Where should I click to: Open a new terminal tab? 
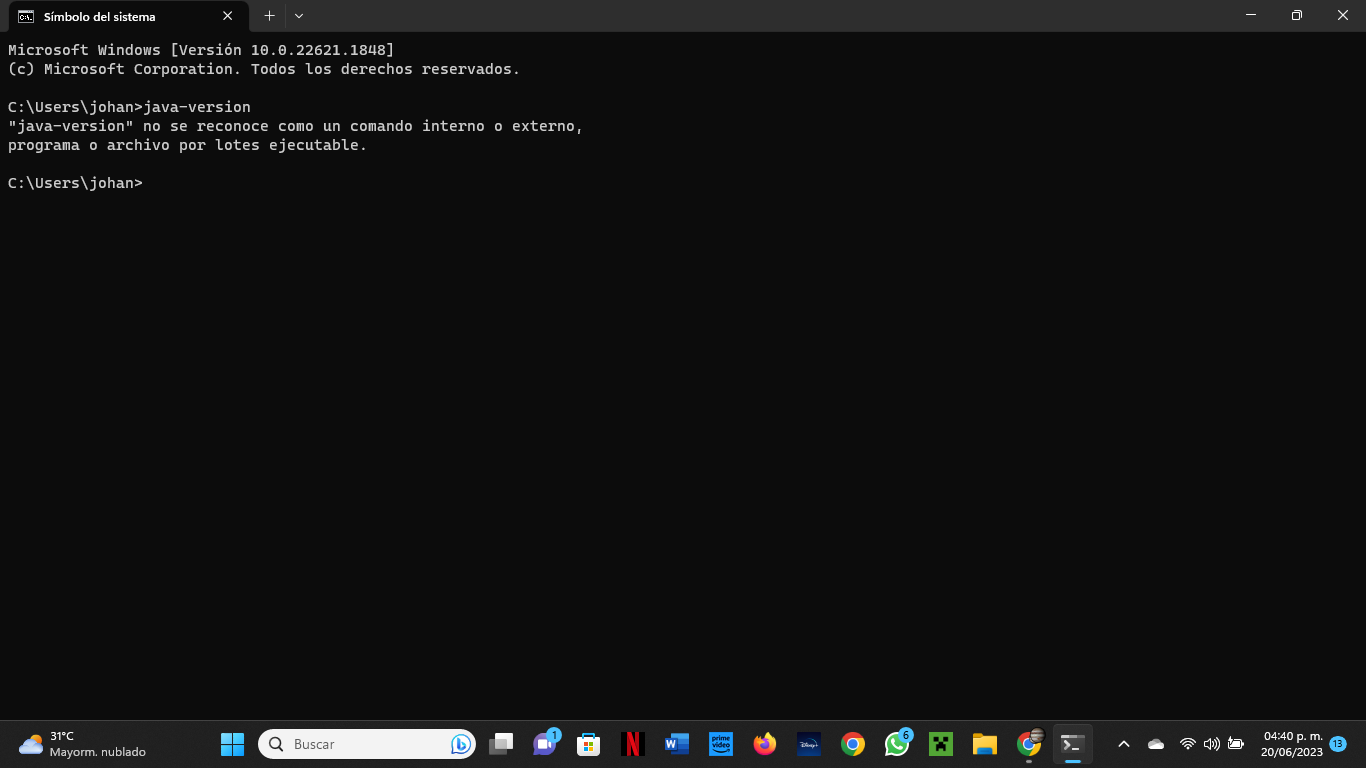click(x=269, y=16)
